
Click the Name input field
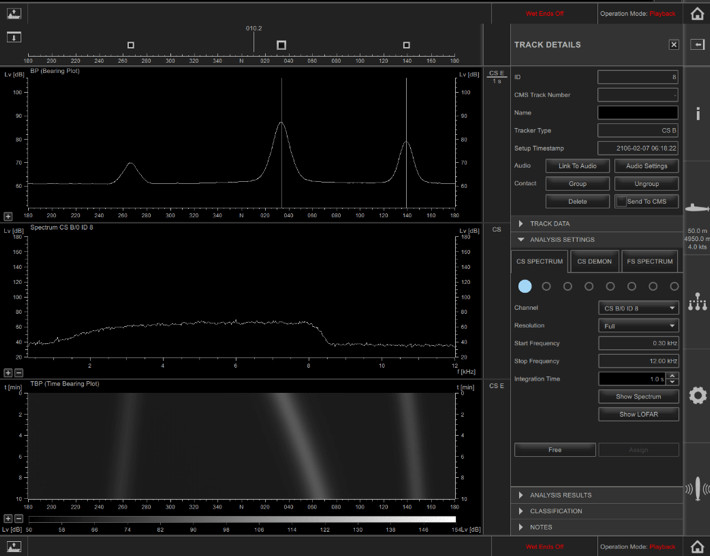(638, 112)
